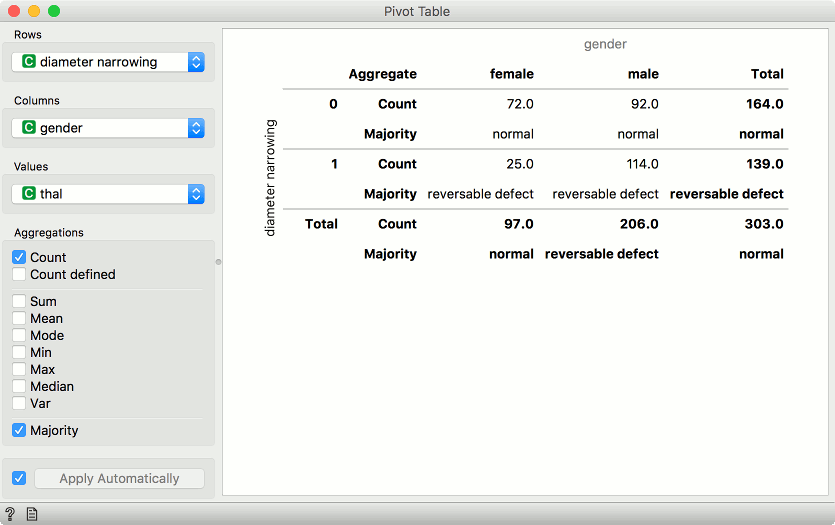Screen dimensions: 835x525
Task: Toggle the Apply Automatically checkbox
Action: (19, 478)
